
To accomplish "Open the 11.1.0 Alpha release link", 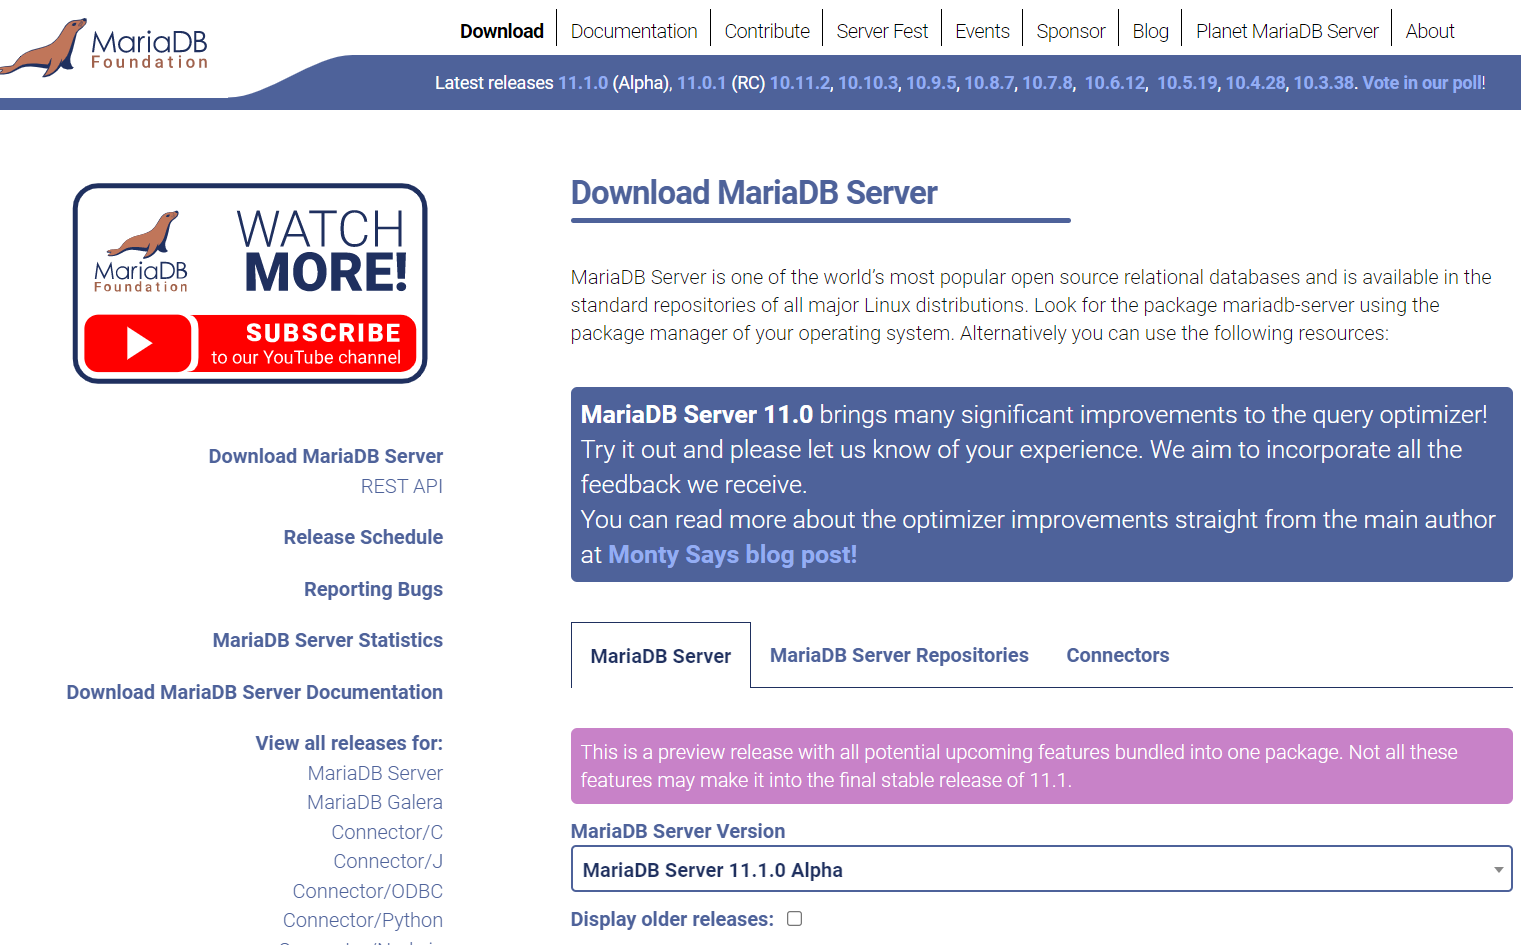I will (x=583, y=83).
